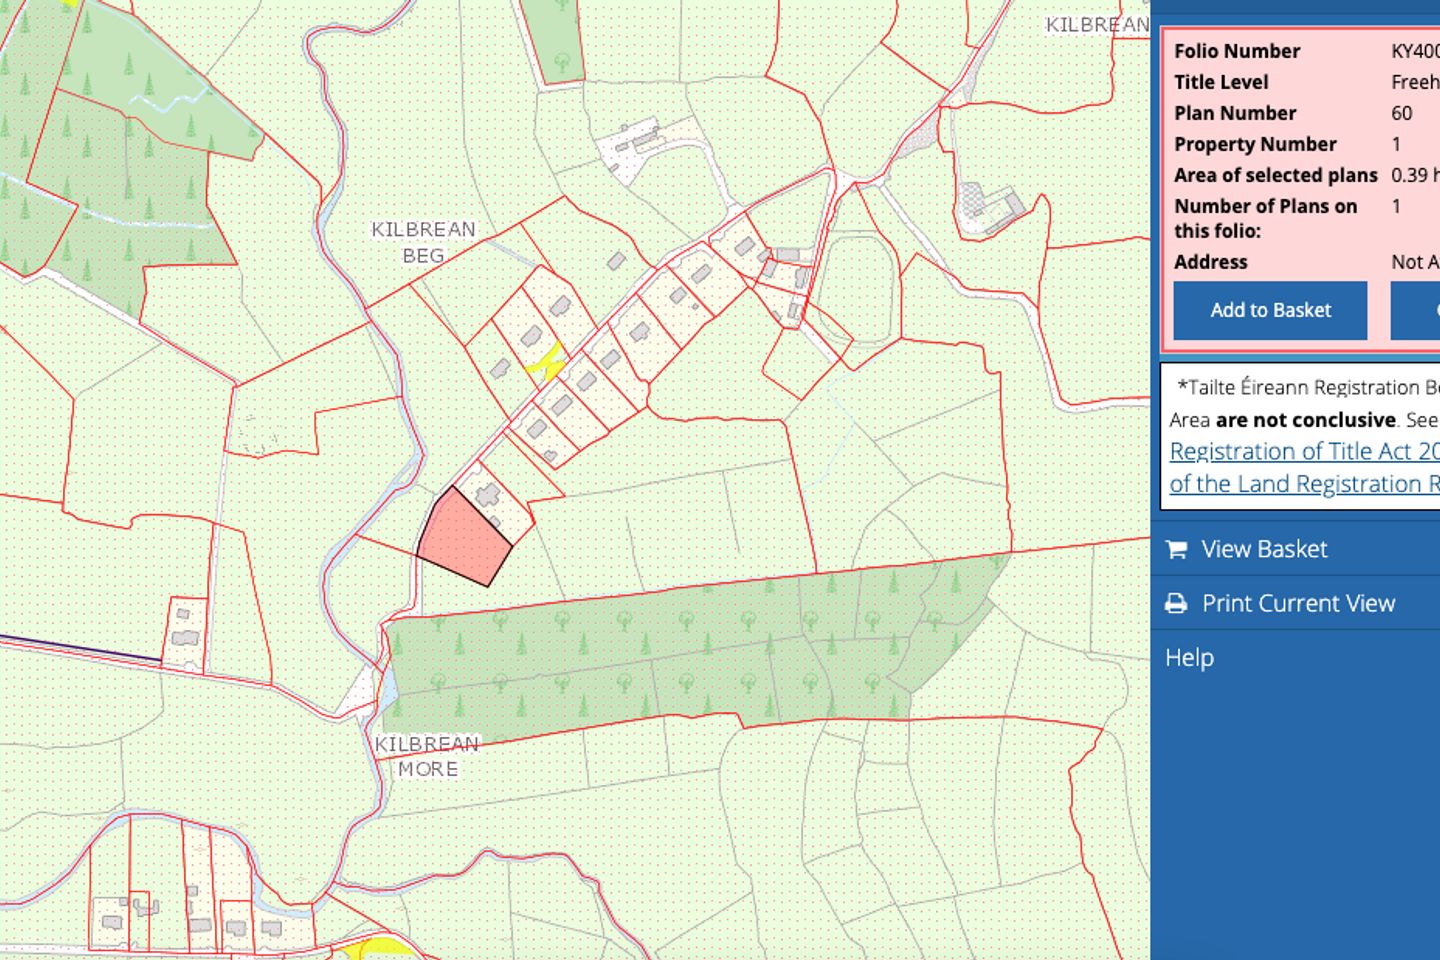Click the cut-off button right of Add to Basket
Image resolution: width=1440 pixels, height=960 pixels.
click(1416, 310)
